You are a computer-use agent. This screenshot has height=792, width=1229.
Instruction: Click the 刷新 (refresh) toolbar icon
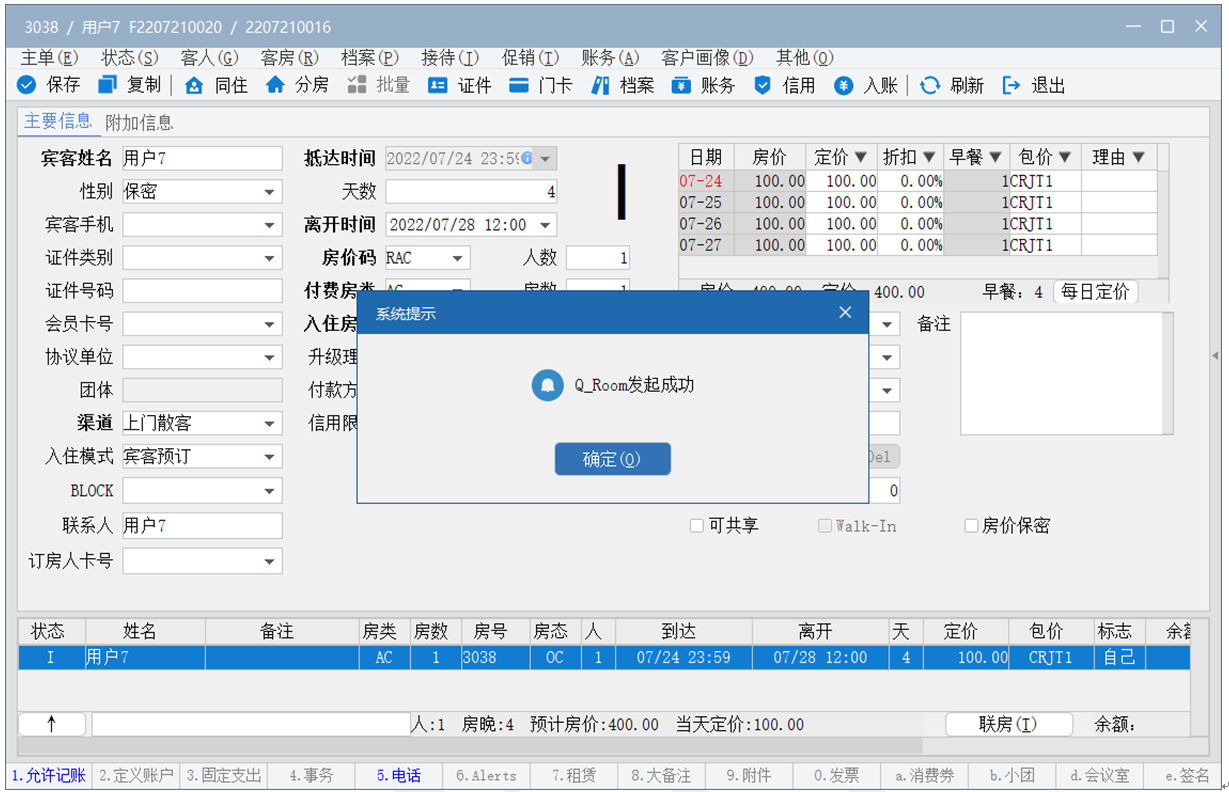click(930, 86)
